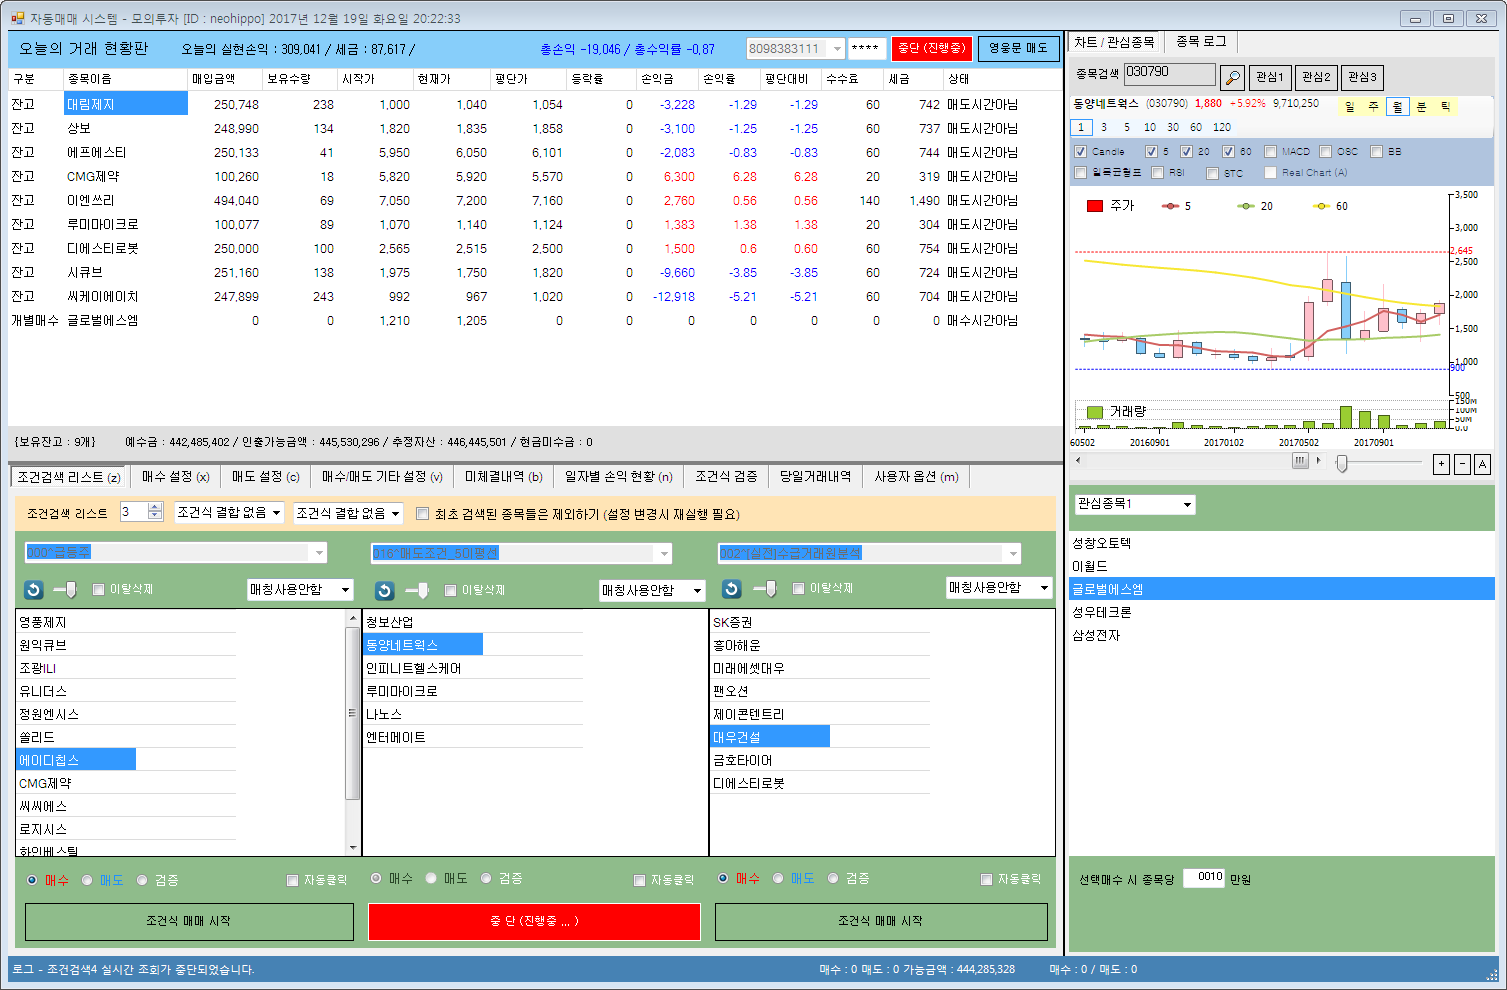Screen dimensions: 1507x990
Task: Open the 사용자 옵션 (m) tab
Action: 916,477
